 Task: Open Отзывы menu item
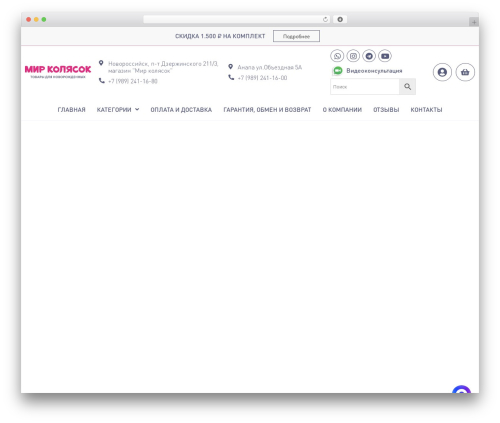click(386, 110)
